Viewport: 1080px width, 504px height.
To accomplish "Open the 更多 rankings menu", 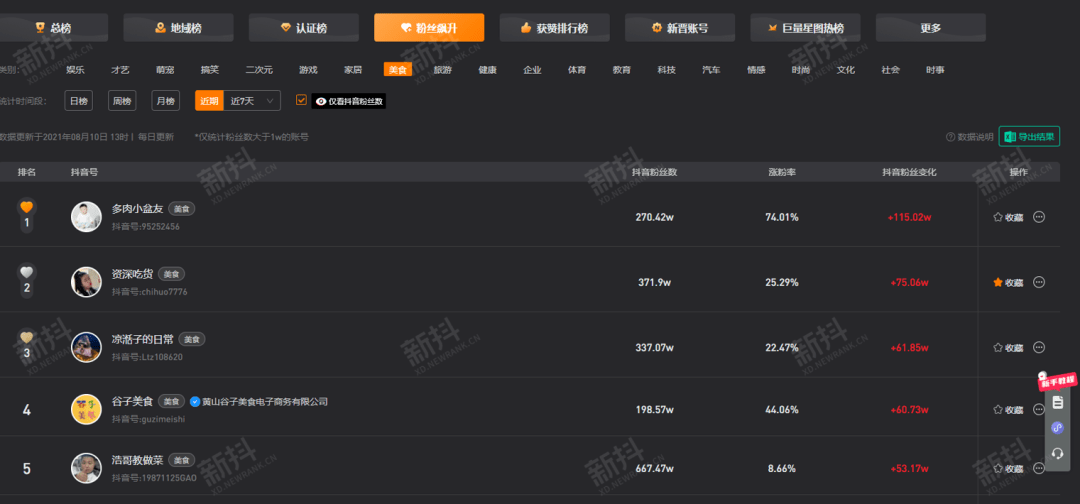I will pyautogui.click(x=931, y=28).
